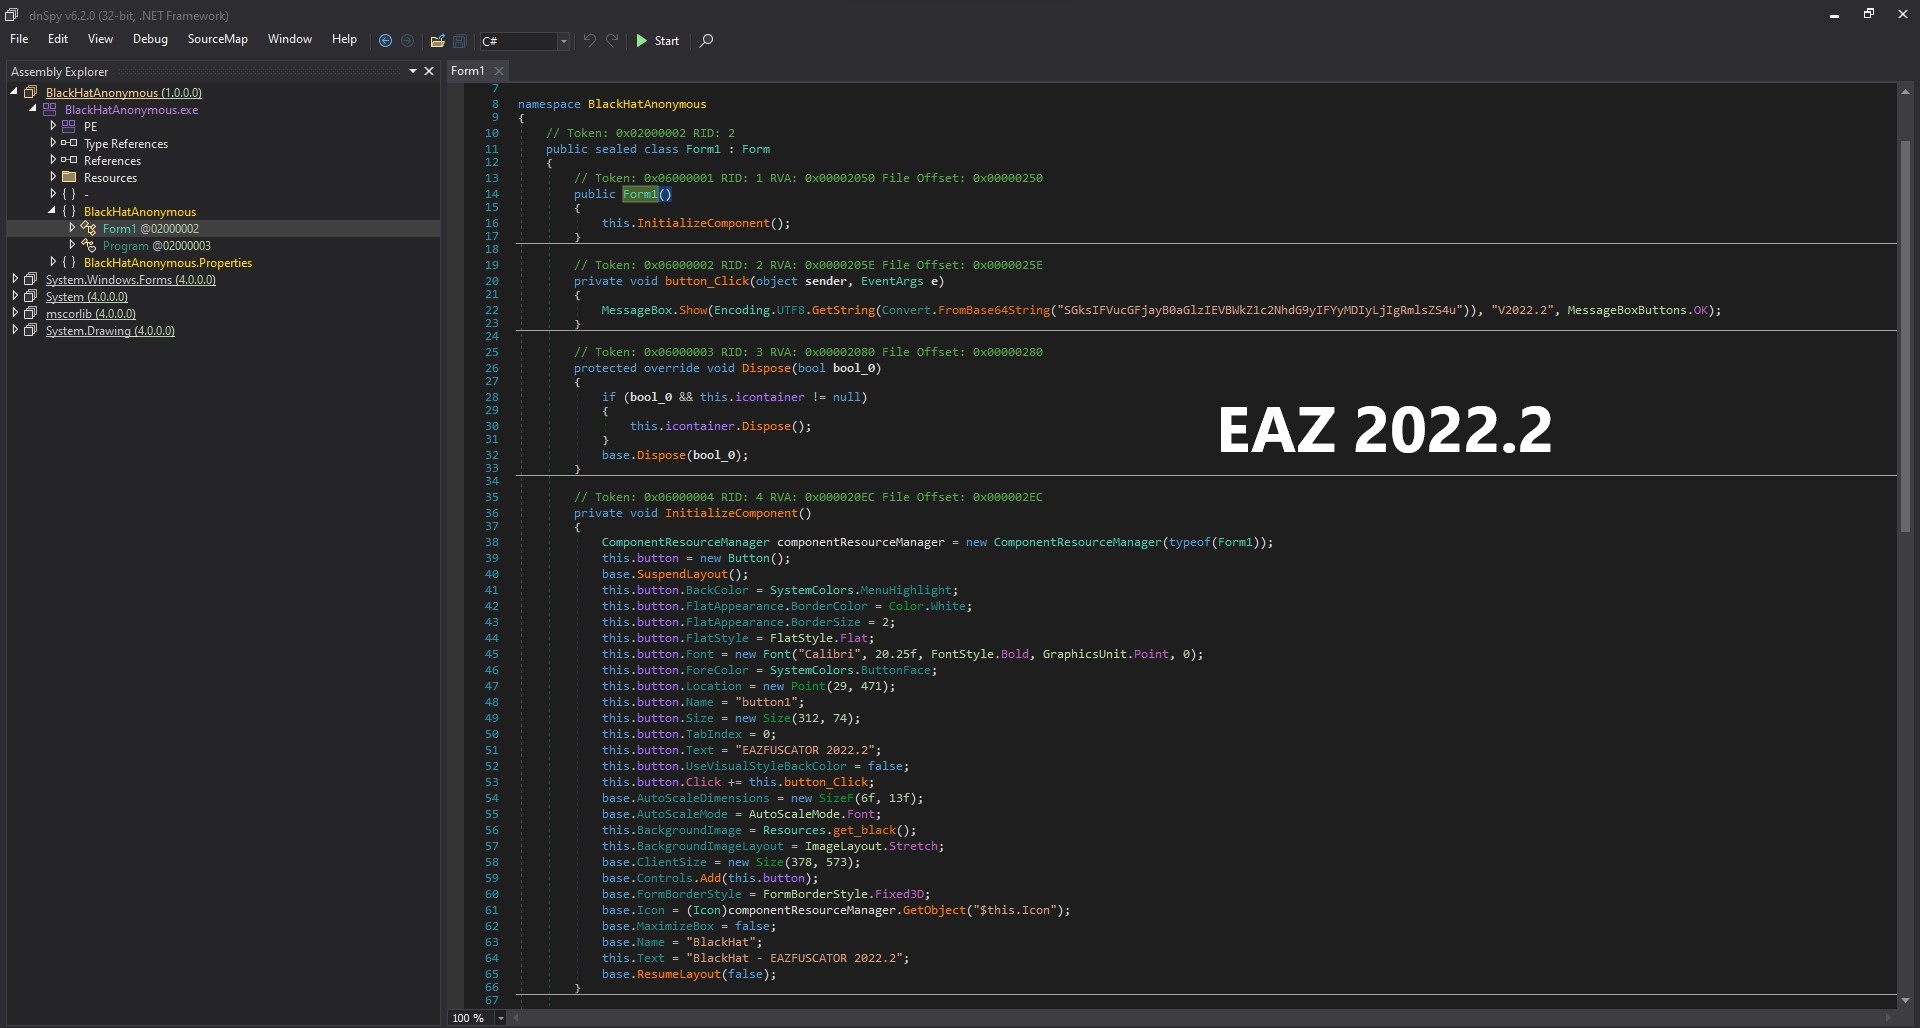Select Type References tree item
Viewport: 1920px width, 1028px height.
coord(126,144)
